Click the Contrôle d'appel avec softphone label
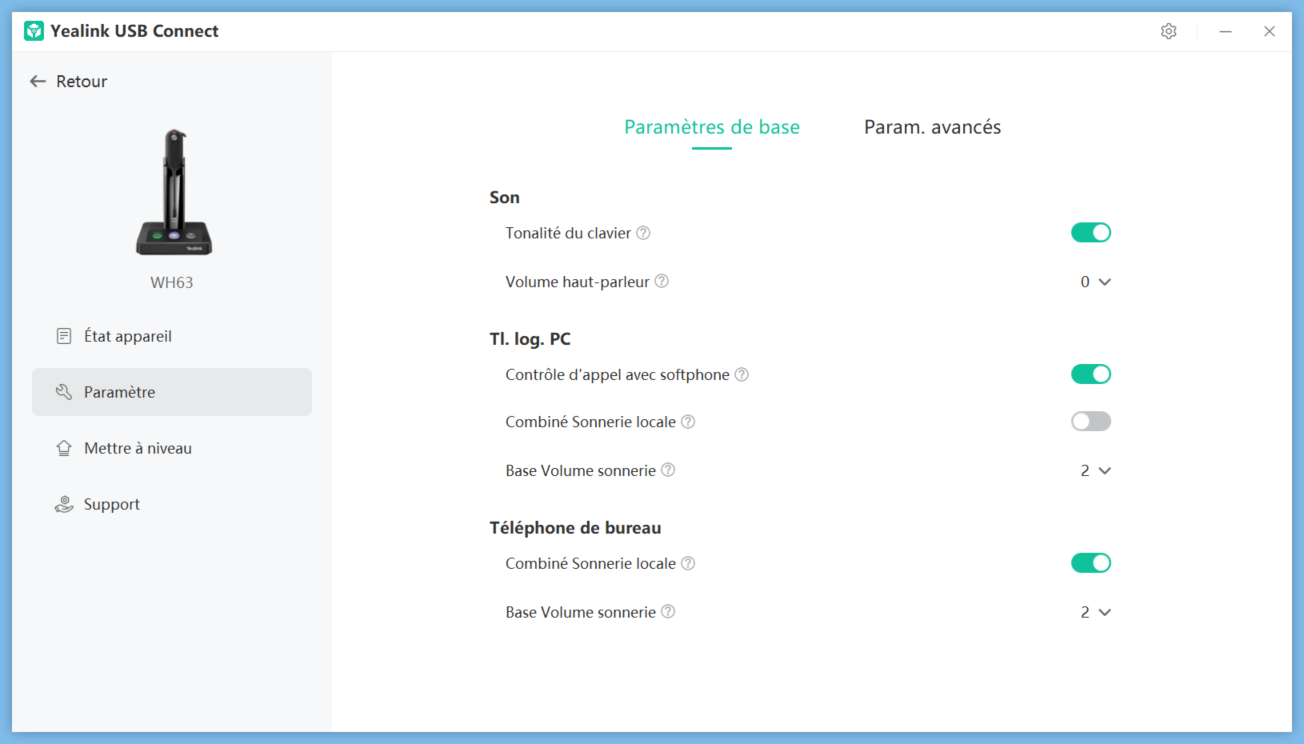The height and width of the screenshot is (744, 1304). tap(617, 375)
